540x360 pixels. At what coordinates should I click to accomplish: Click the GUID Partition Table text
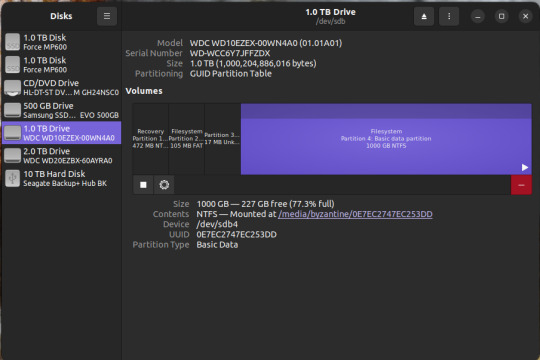tap(230, 73)
